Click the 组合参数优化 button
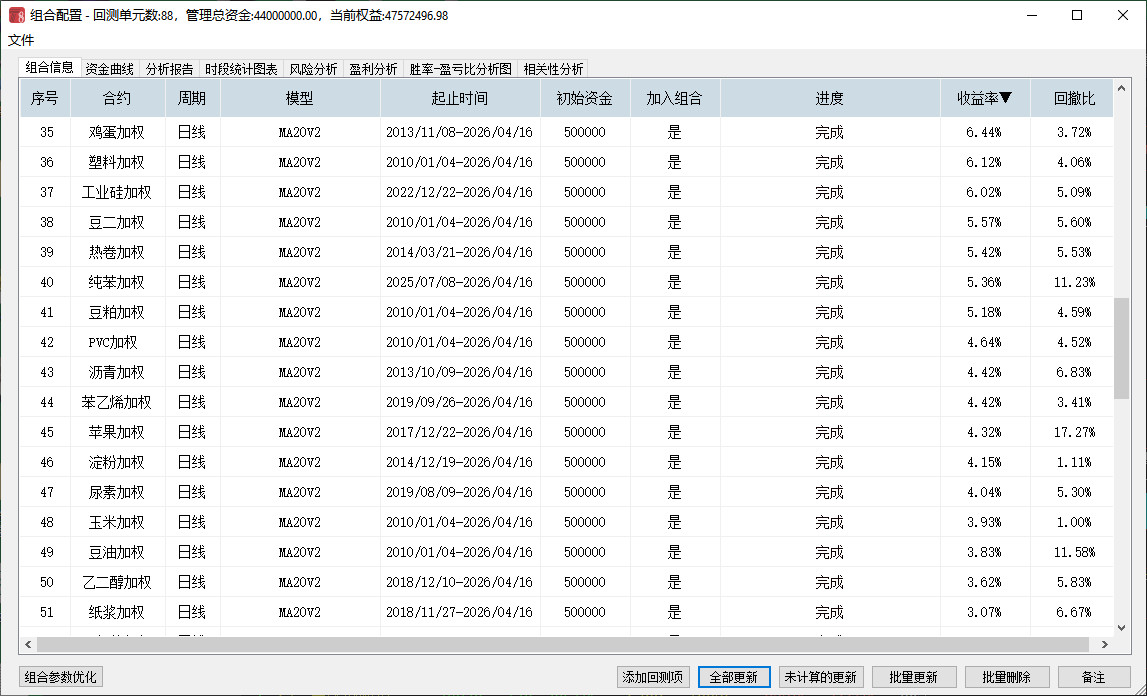1147x696 pixels. [61, 677]
